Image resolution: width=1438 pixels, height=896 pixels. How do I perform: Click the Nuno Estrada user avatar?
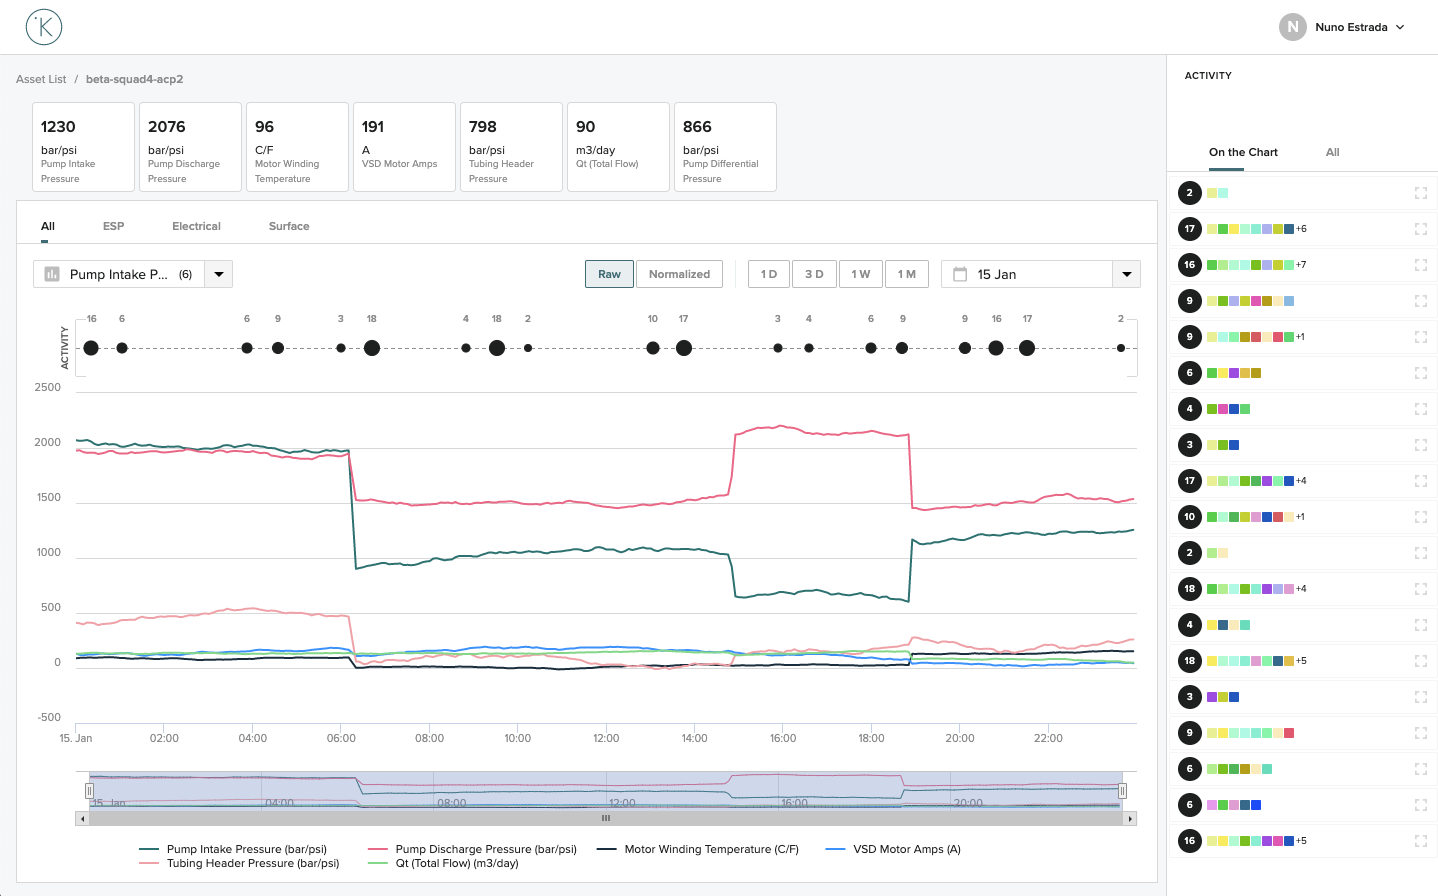tap(1292, 27)
